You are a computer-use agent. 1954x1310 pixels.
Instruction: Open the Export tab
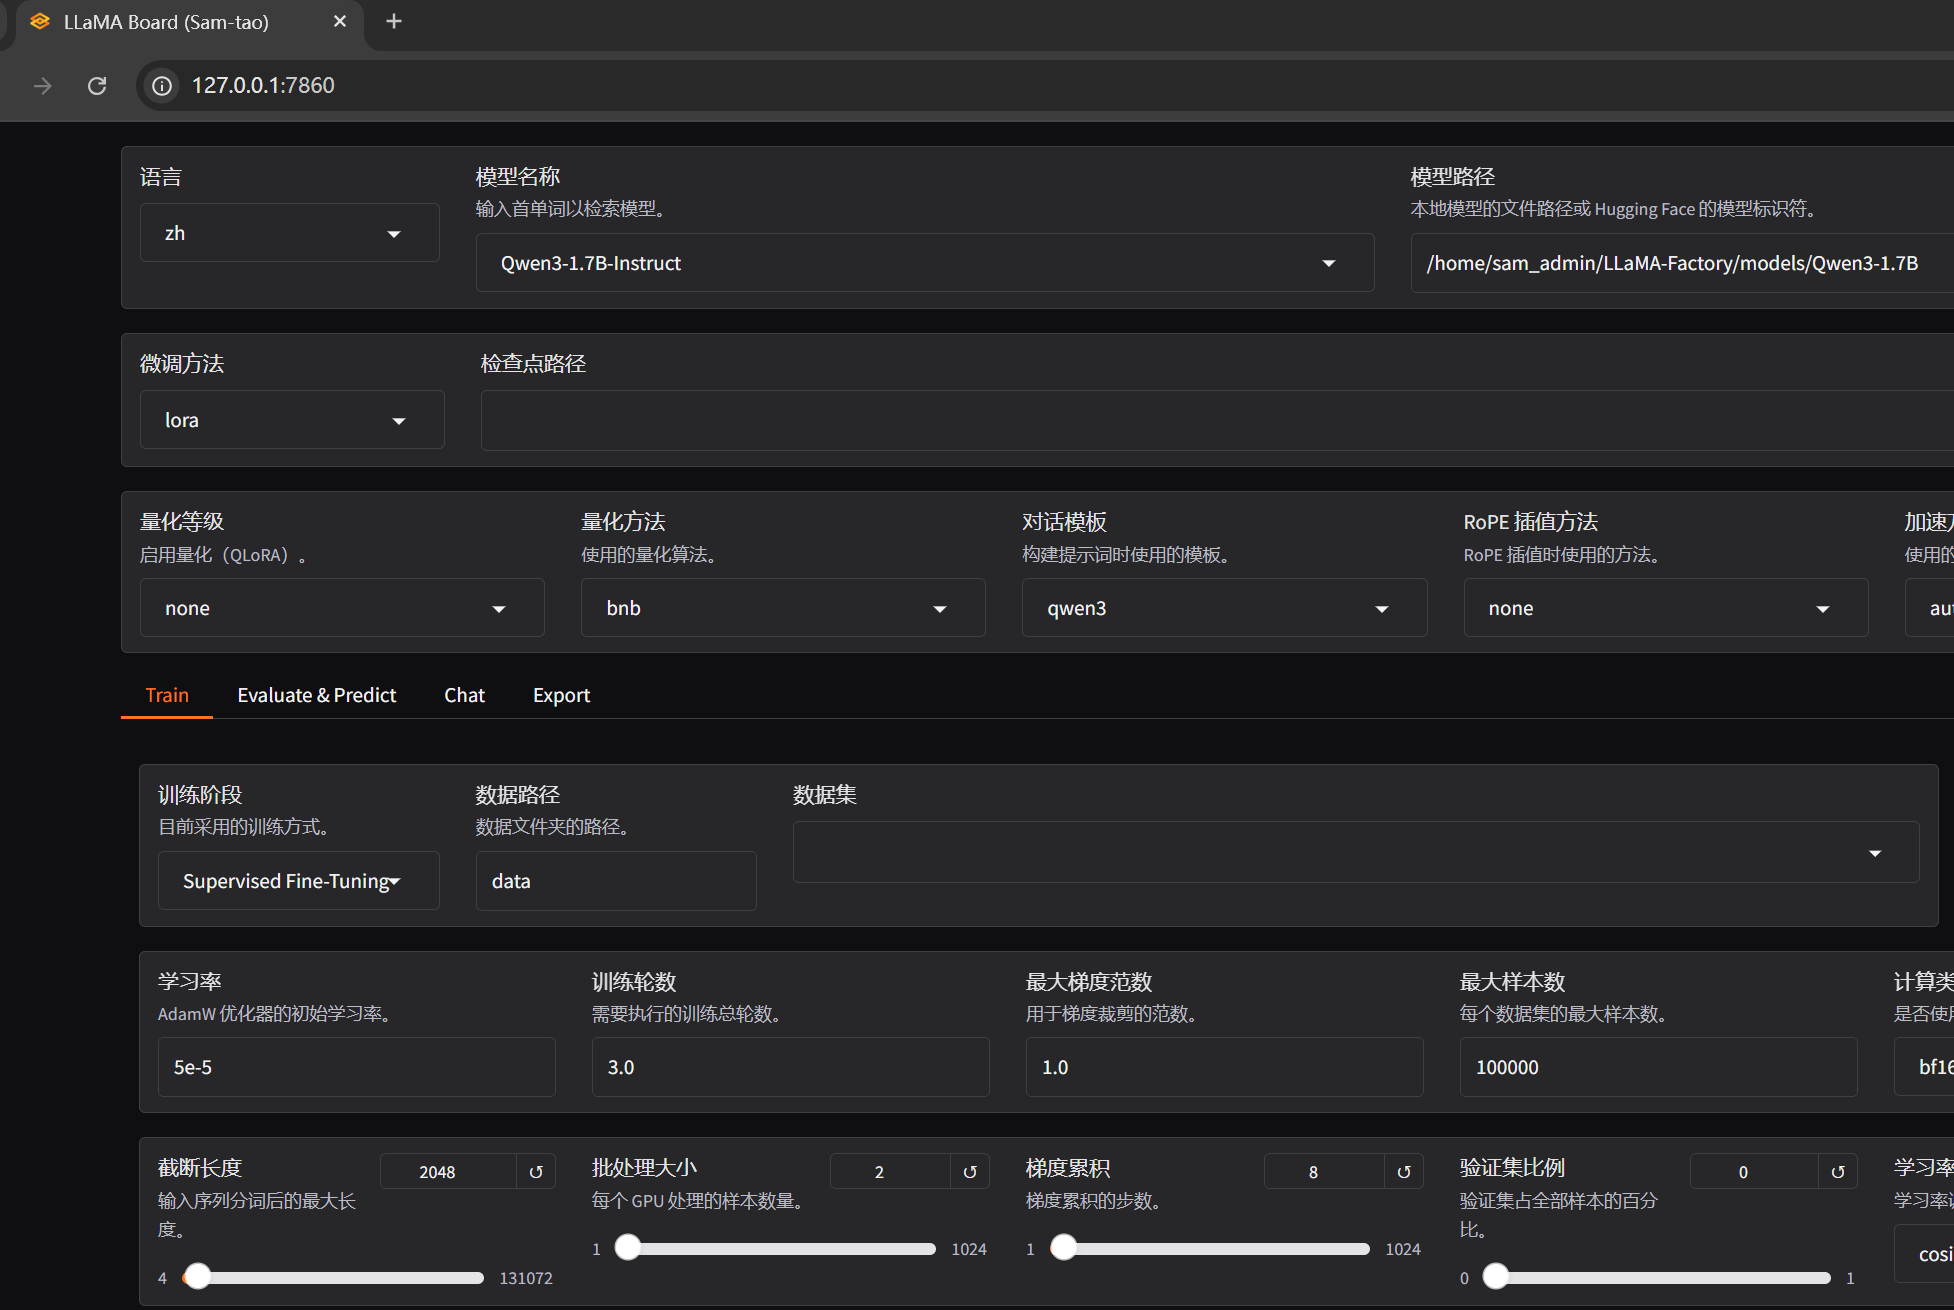pos(561,695)
